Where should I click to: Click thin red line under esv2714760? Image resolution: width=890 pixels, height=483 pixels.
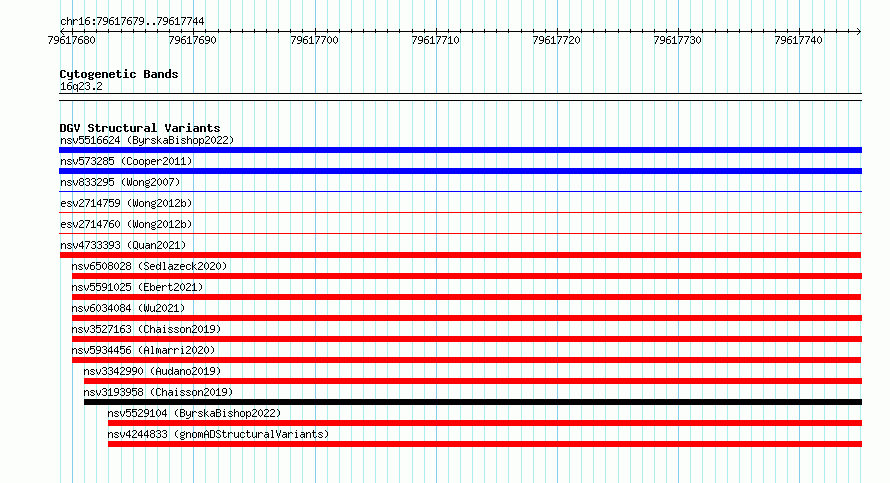[460, 234]
